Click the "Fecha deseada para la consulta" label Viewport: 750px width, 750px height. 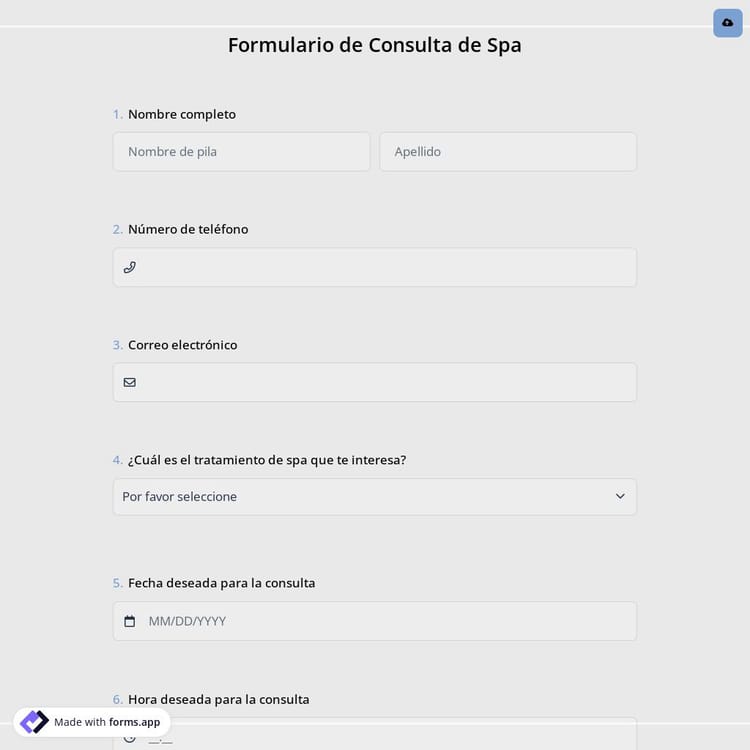[221, 583]
